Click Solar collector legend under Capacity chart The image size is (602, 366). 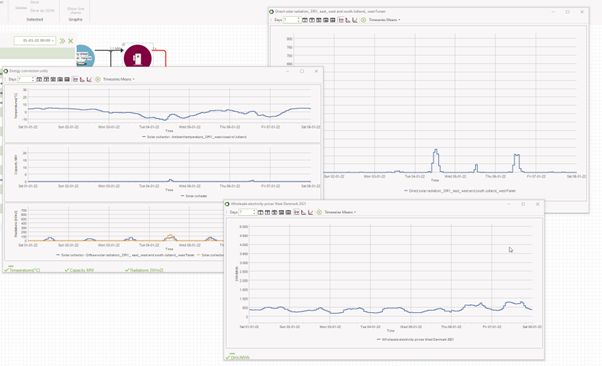(x=194, y=196)
